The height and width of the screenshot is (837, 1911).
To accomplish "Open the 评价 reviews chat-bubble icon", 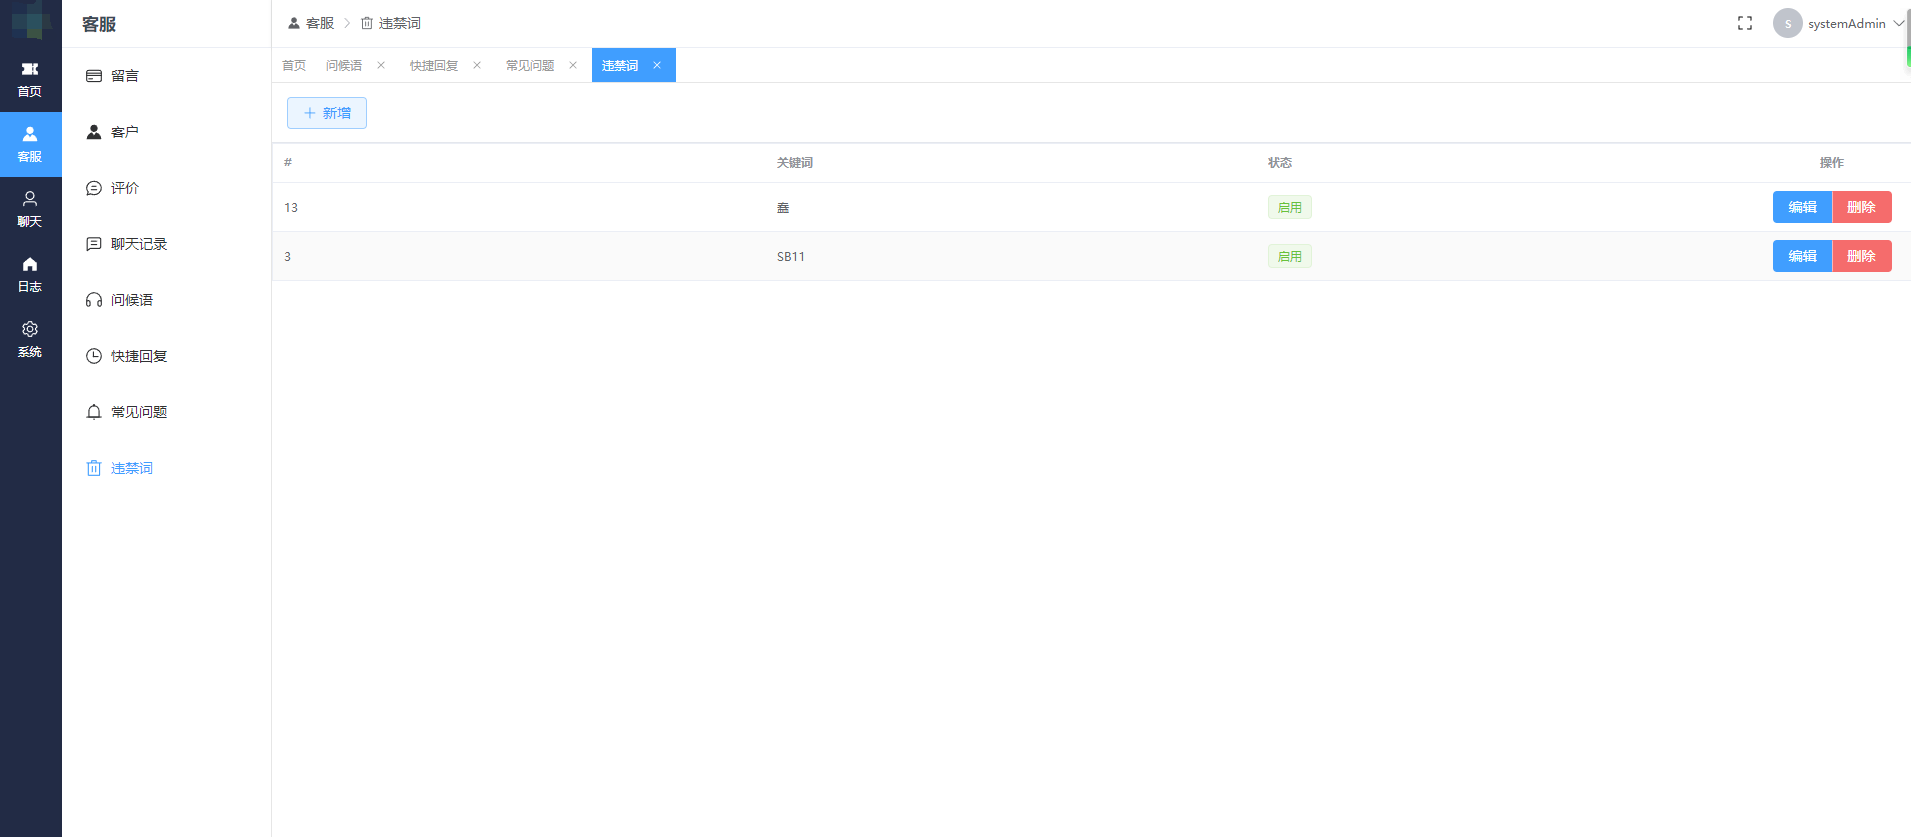I will [x=94, y=188].
